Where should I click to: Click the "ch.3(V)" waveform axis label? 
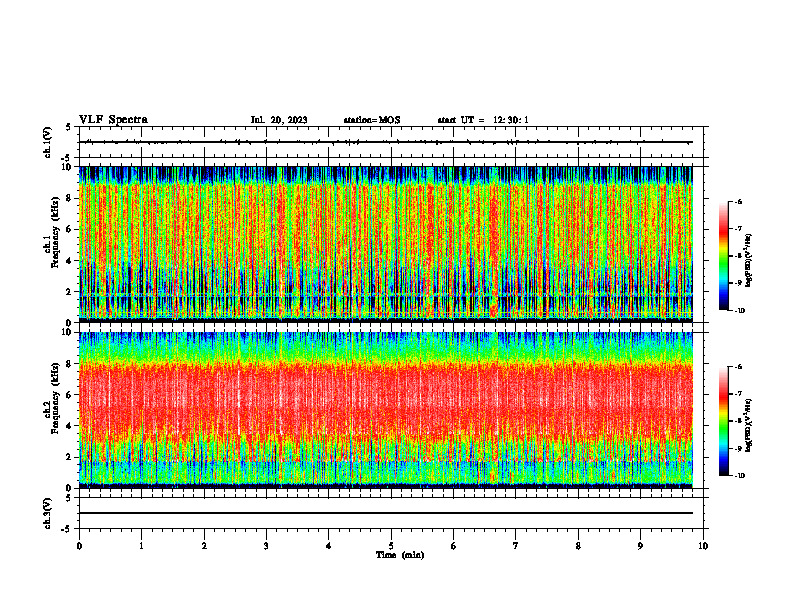click(47, 513)
